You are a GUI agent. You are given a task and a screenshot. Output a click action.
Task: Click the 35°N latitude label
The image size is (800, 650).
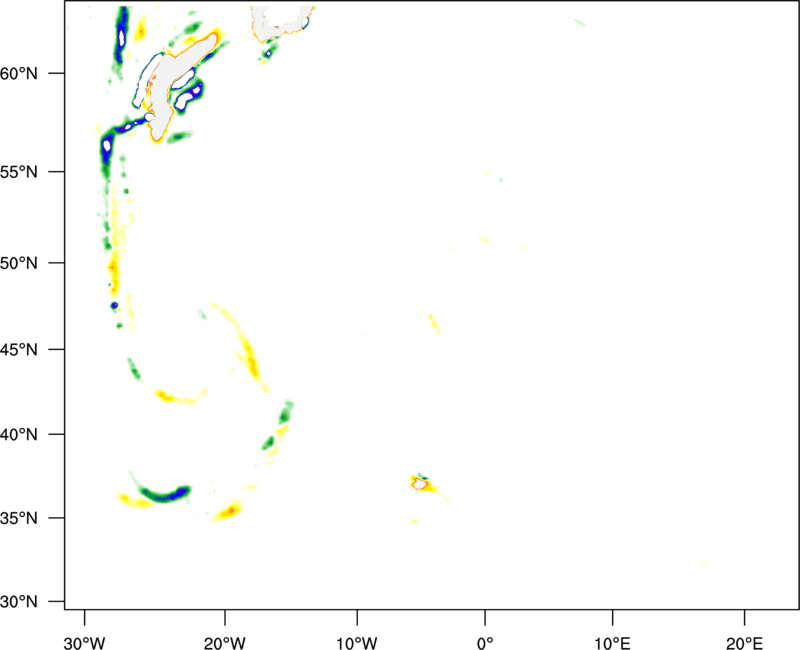click(x=19, y=518)
